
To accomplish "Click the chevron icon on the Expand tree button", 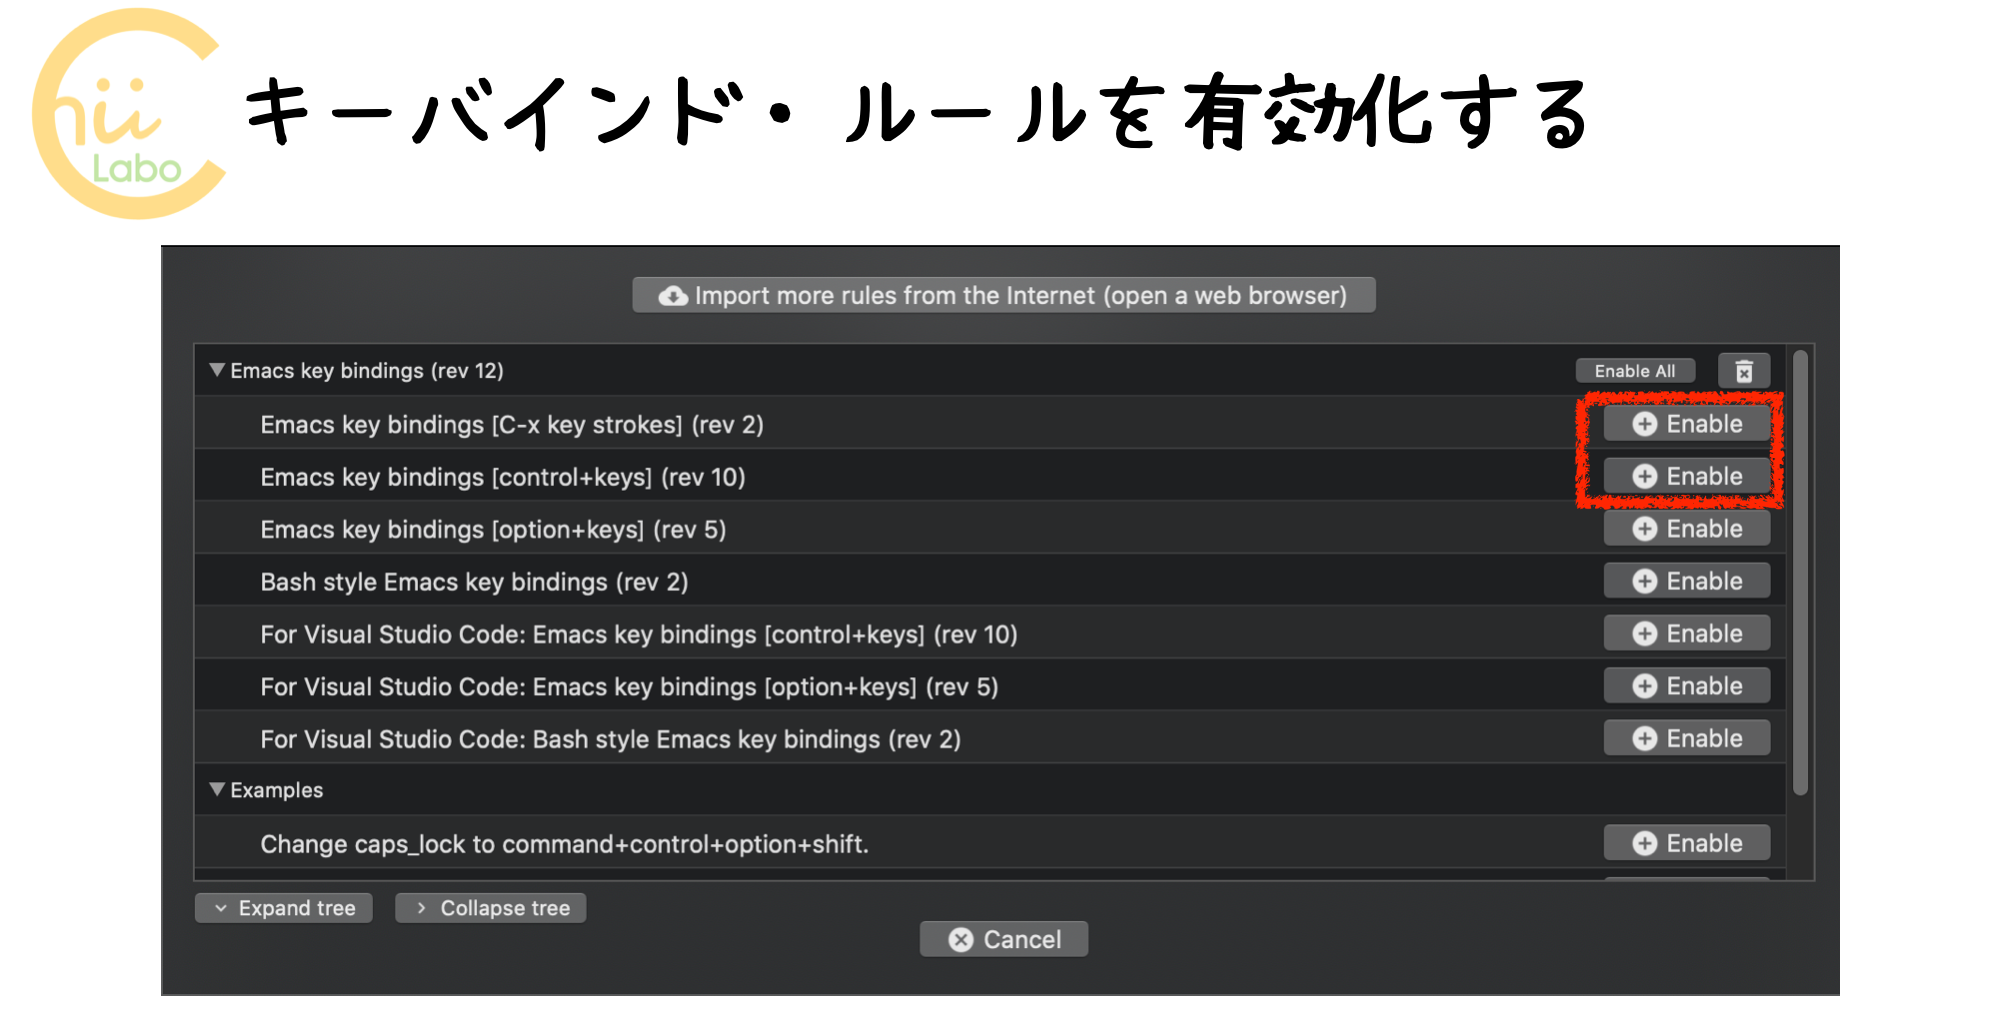I will 220,907.
